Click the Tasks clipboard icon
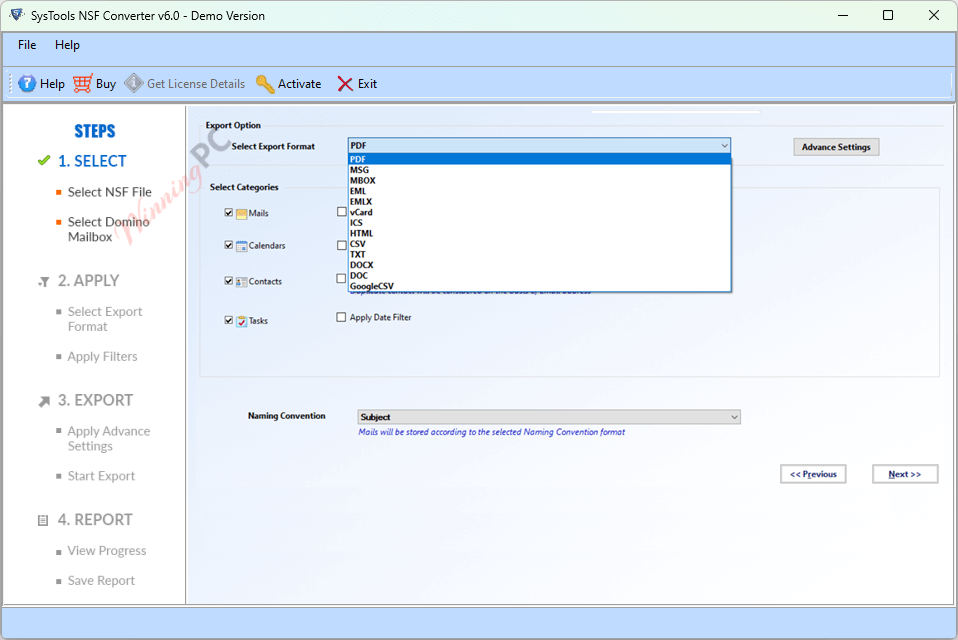Image resolution: width=958 pixels, height=640 pixels. pyautogui.click(x=241, y=321)
